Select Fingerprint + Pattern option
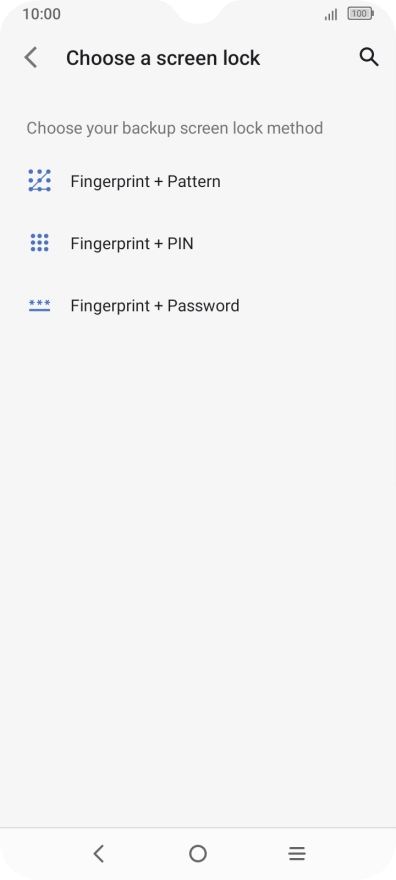The width and height of the screenshot is (396, 880). click(198, 181)
